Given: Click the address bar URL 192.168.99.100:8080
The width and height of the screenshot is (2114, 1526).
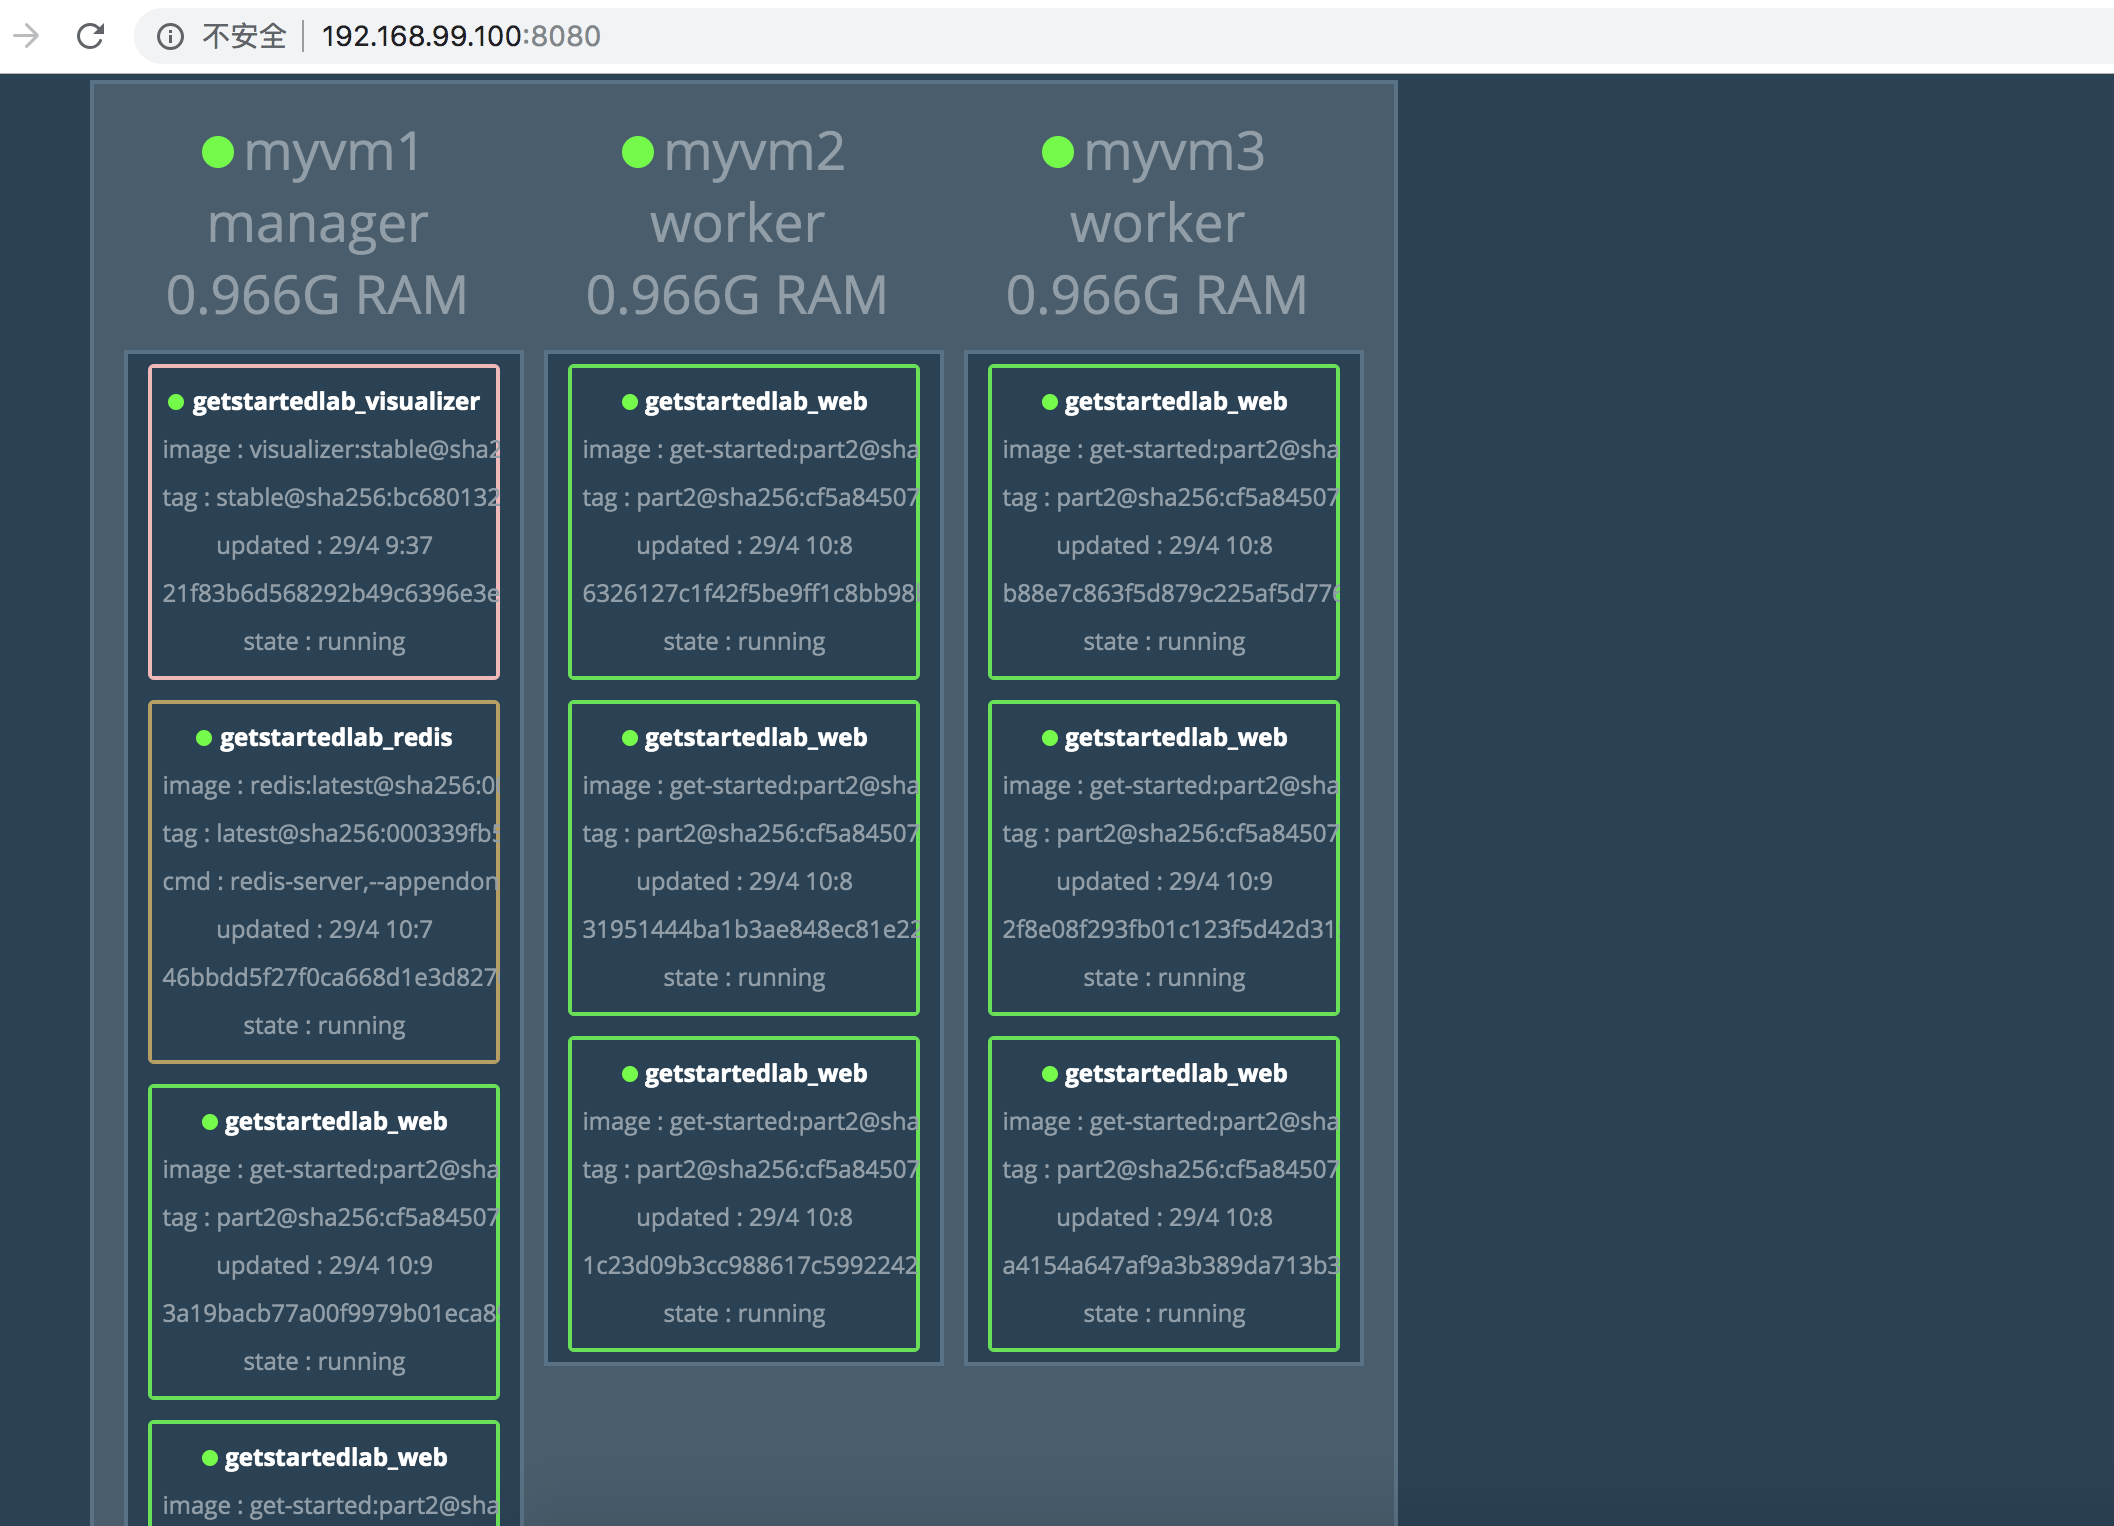Looking at the screenshot, I should tap(461, 37).
